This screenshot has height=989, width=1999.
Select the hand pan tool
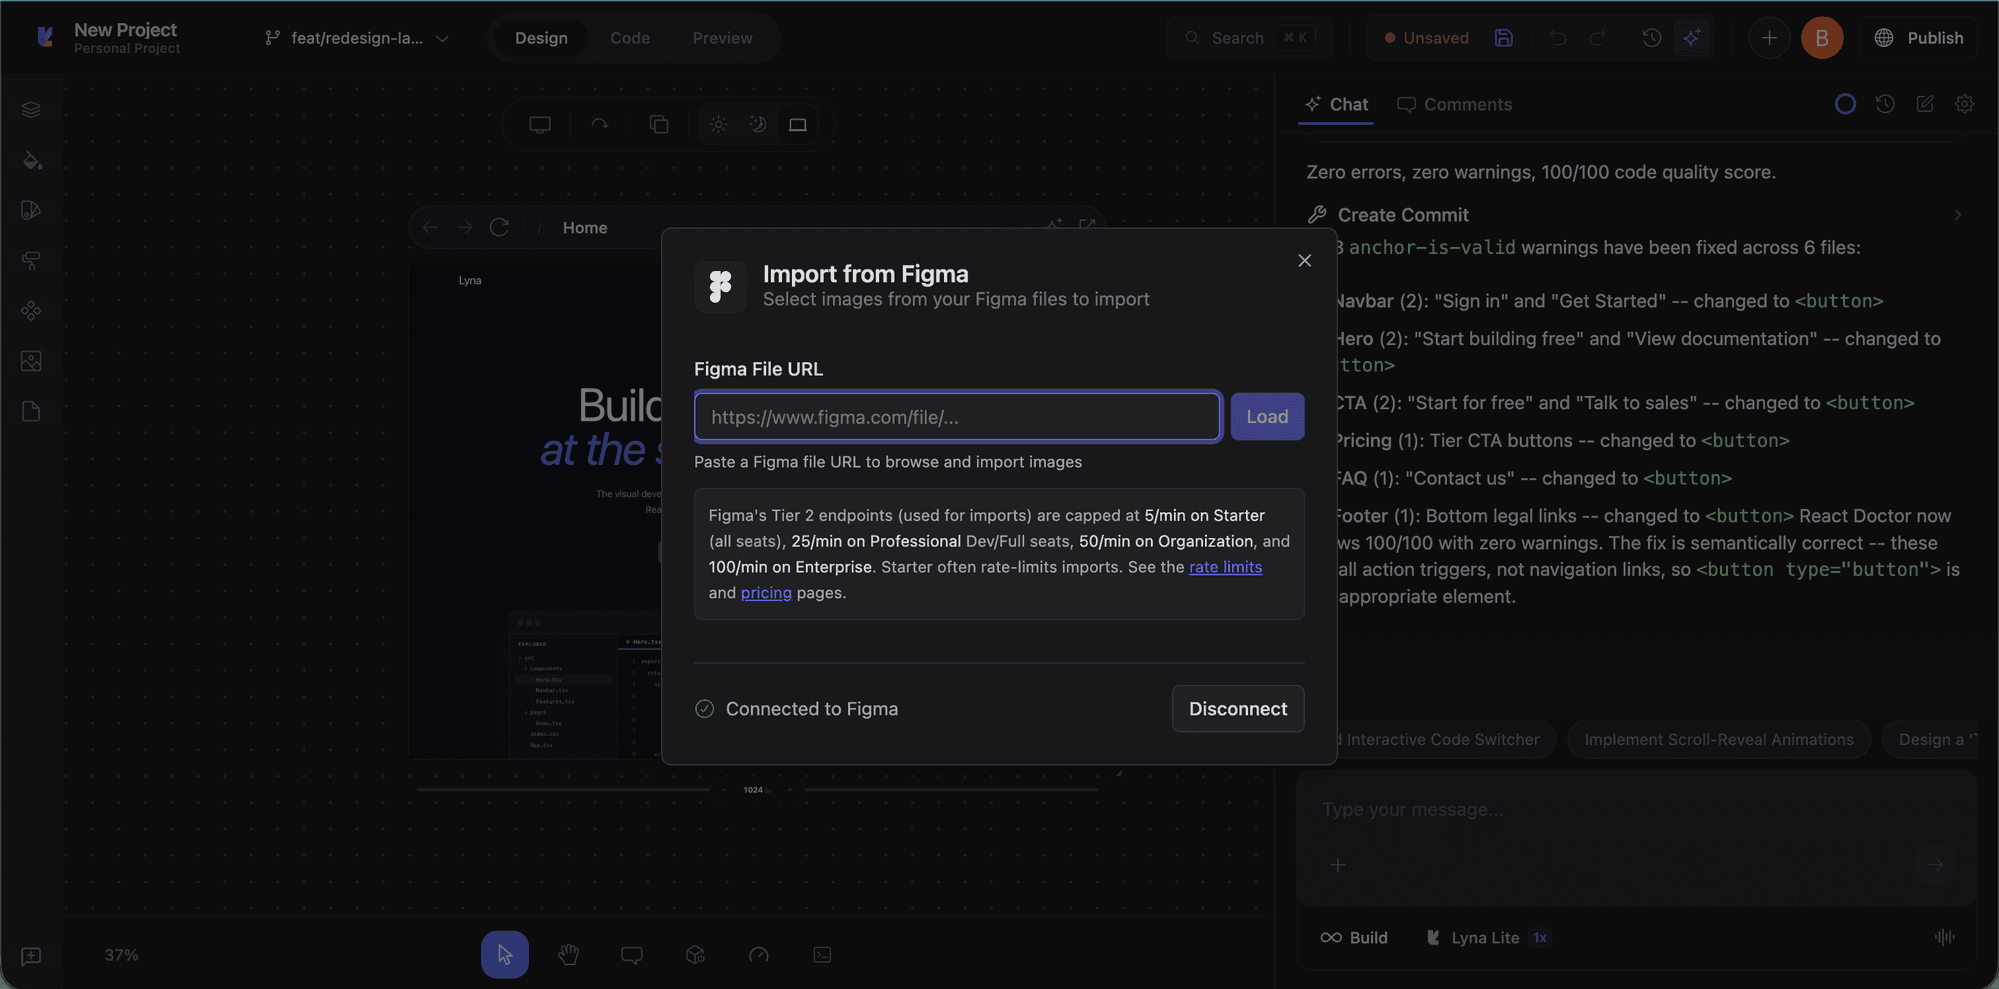click(x=568, y=954)
